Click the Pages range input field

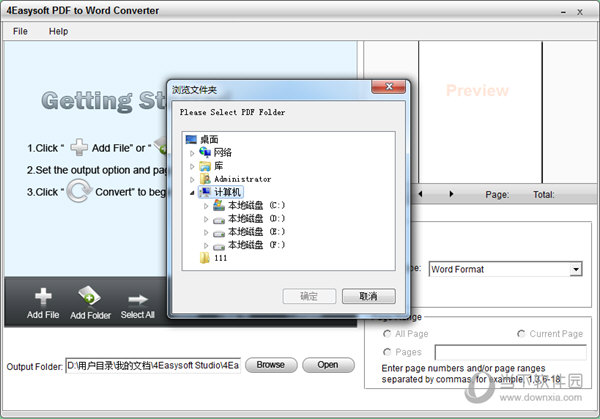click(510, 352)
